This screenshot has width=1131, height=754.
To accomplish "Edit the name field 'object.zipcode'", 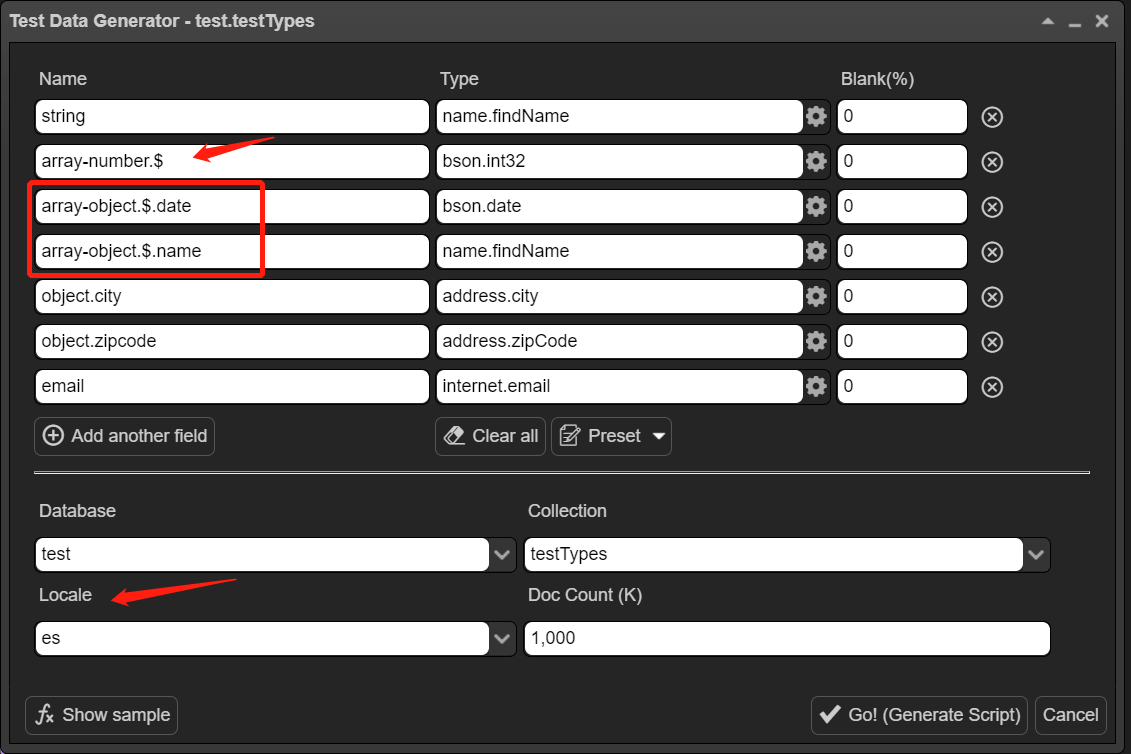I will [x=232, y=341].
